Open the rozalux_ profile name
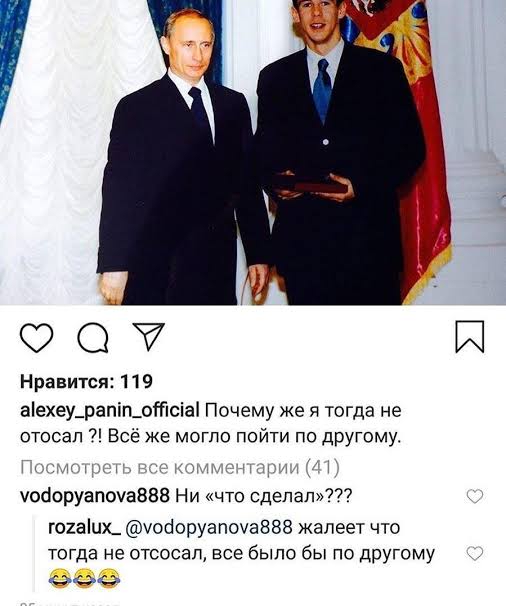The image size is (506, 606). tap(84, 528)
